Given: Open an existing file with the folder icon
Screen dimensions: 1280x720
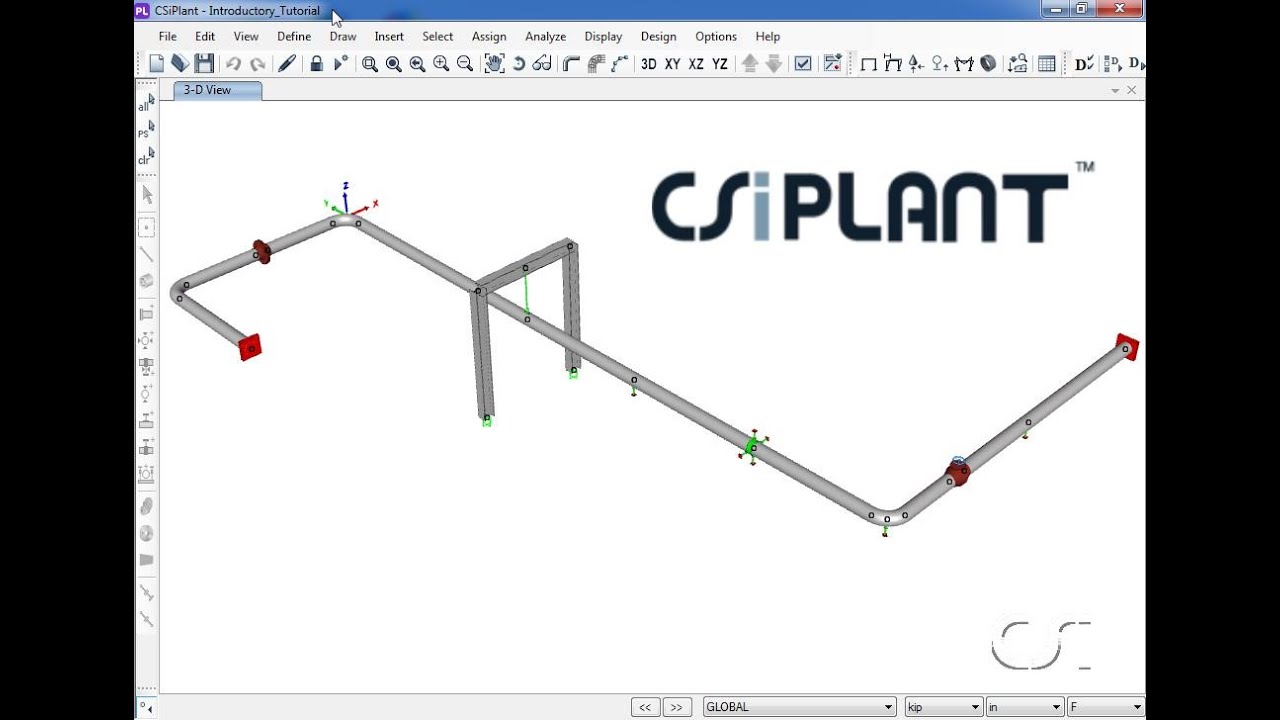Looking at the screenshot, I should (x=180, y=64).
